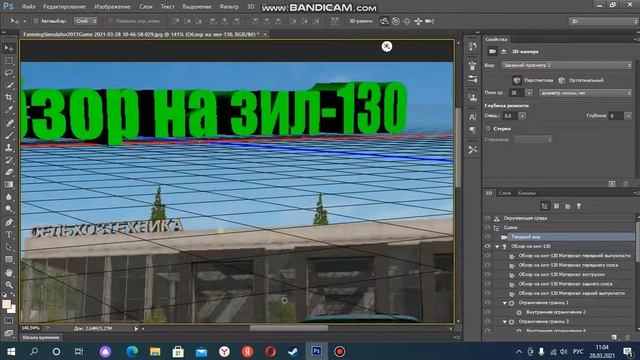Open the lens unit dropdown
Screen dimensions: 640x360
[x=585, y=93]
